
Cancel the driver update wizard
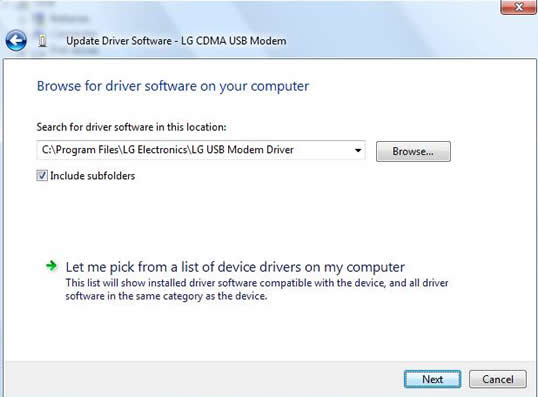[498, 379]
